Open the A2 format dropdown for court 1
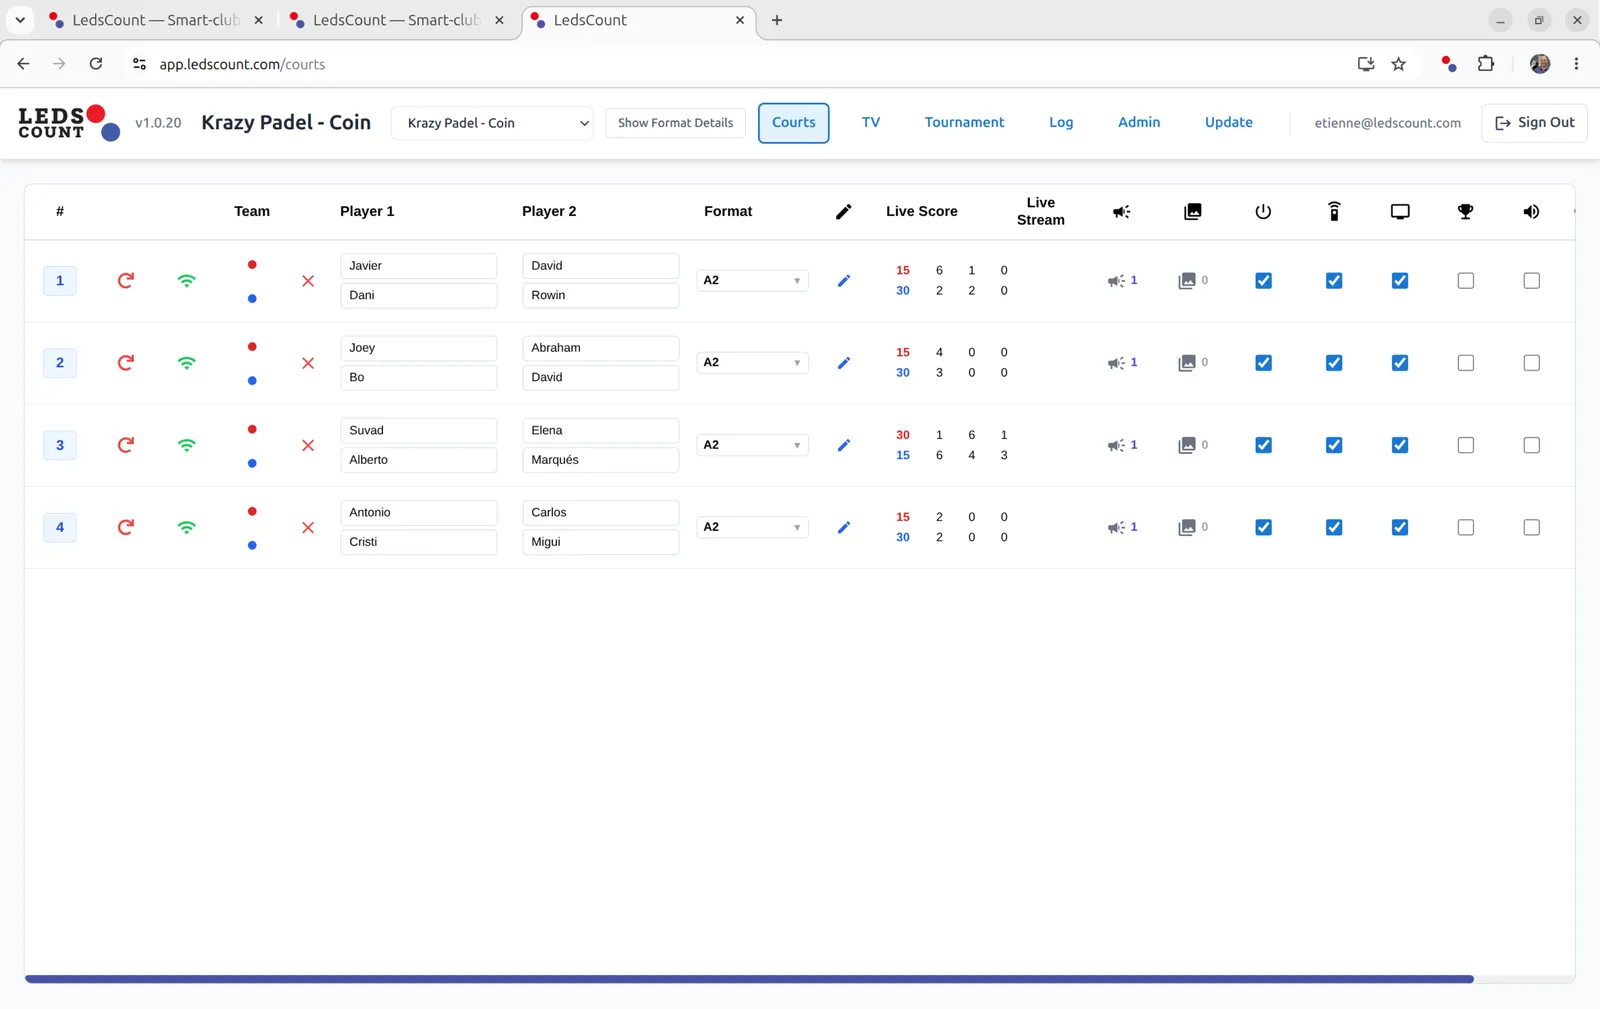The width and height of the screenshot is (1600, 1009). tap(752, 281)
